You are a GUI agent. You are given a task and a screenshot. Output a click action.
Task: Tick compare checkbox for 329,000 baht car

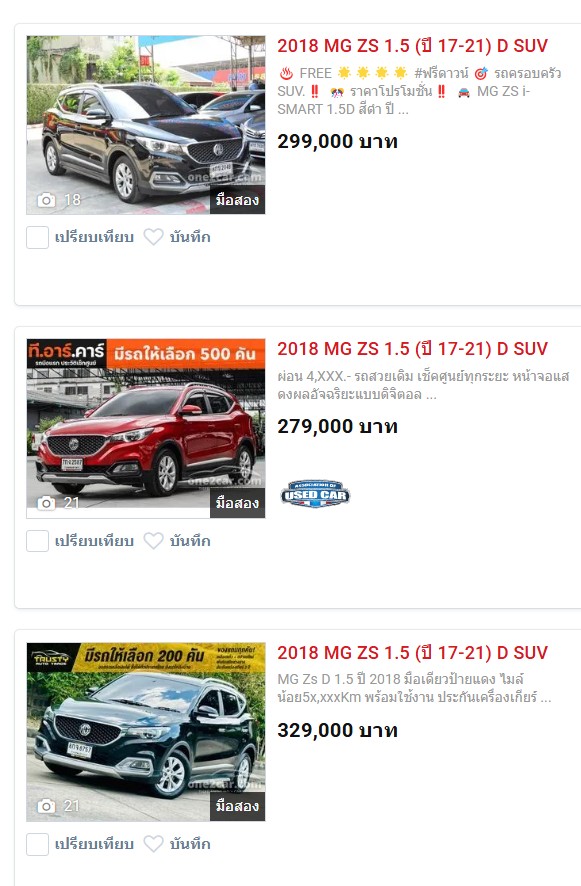pyautogui.click(x=37, y=844)
